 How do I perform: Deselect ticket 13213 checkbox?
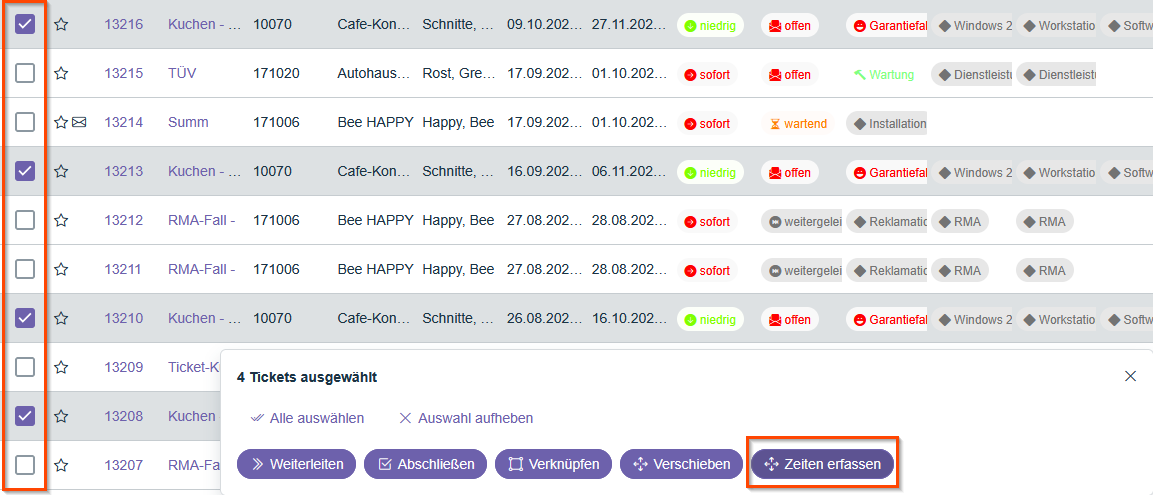pos(25,171)
